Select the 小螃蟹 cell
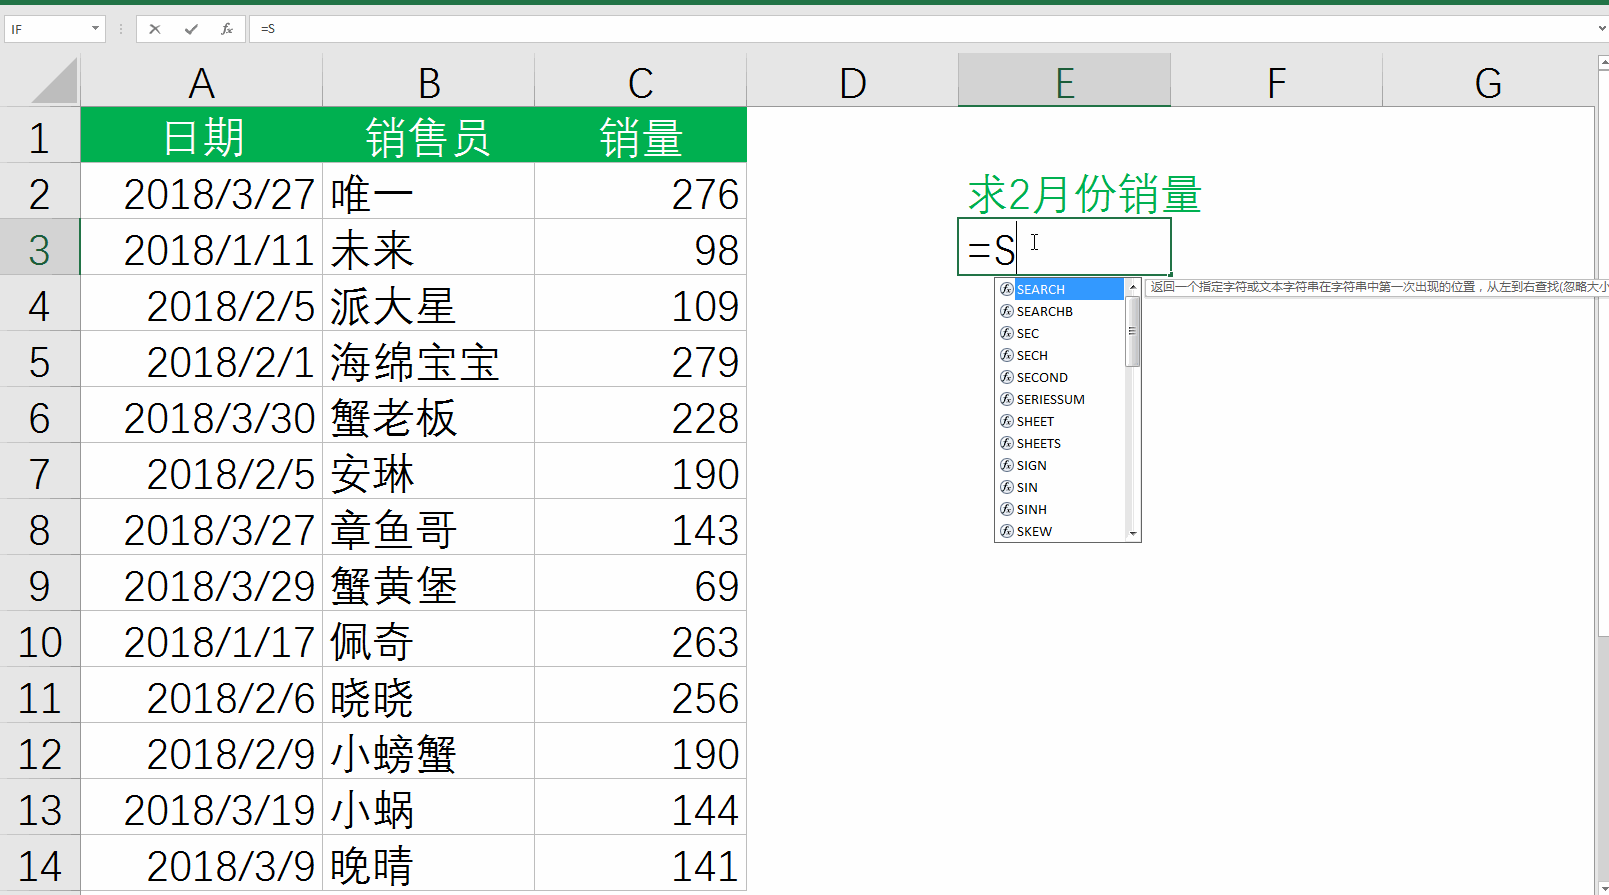1609x895 pixels. tap(429, 751)
